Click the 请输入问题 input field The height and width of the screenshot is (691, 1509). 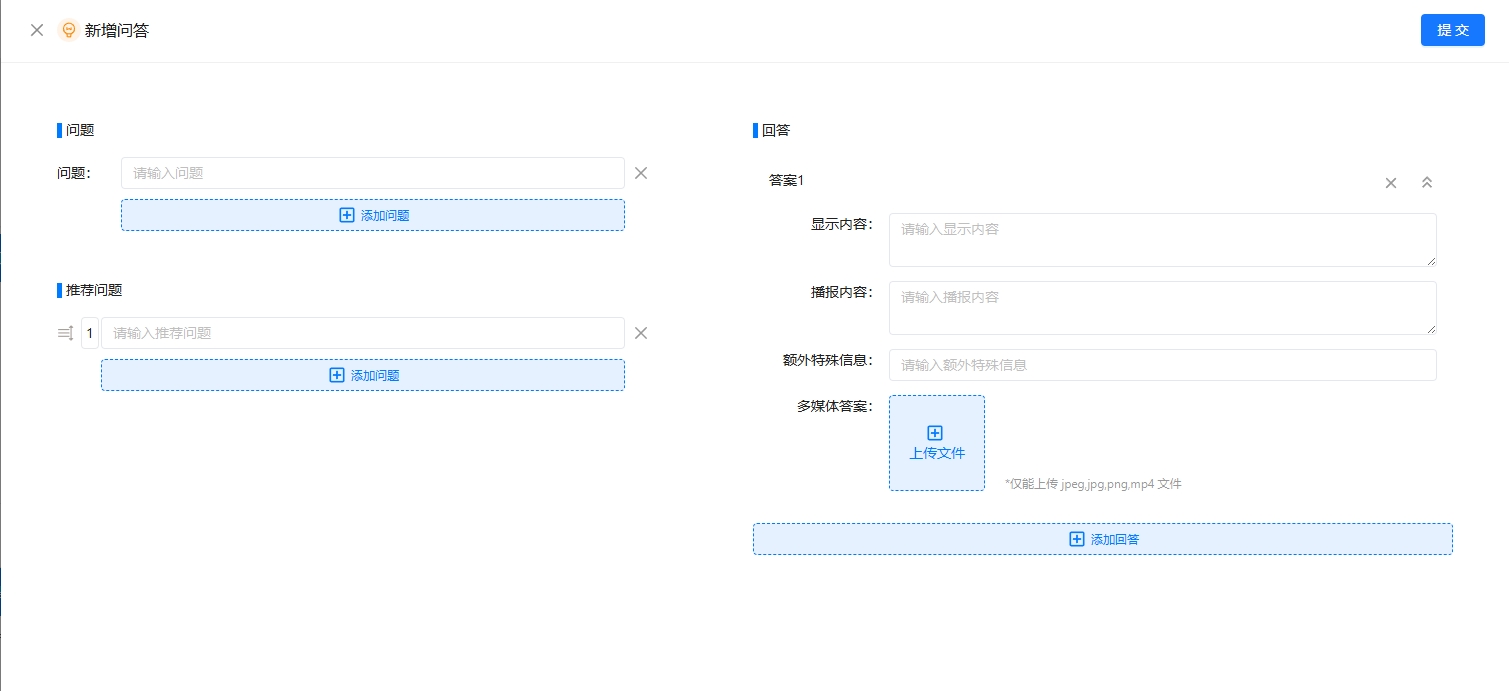(372, 173)
